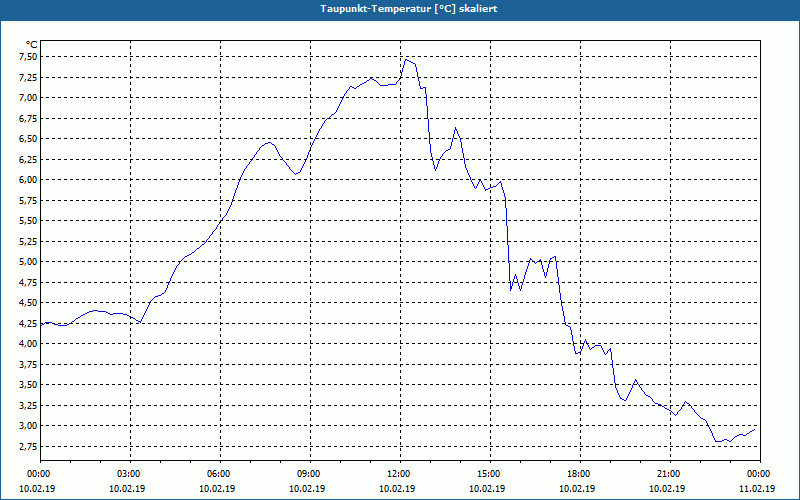Click the 11.02.19 date label
The image size is (800, 500).
757,489
